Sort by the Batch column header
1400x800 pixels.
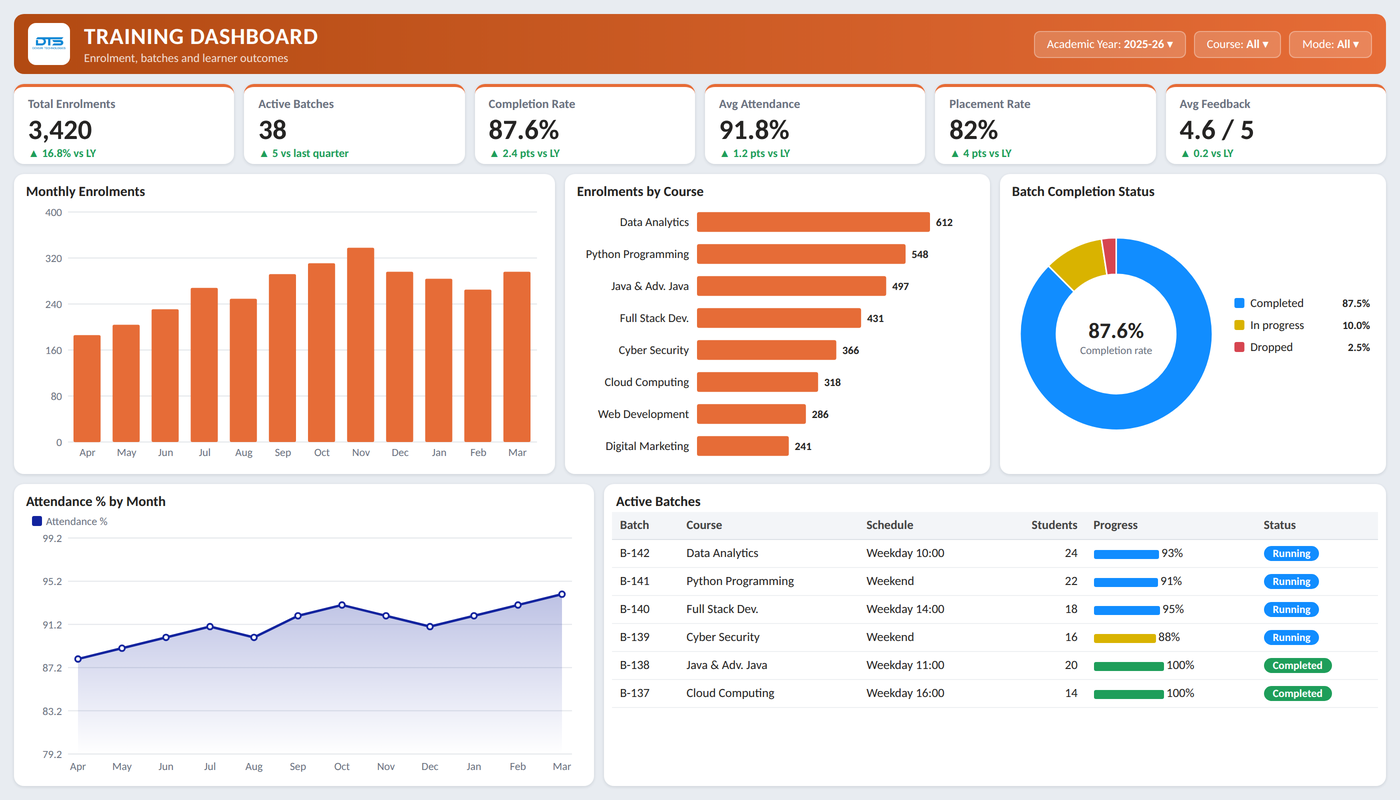pyautogui.click(x=634, y=525)
